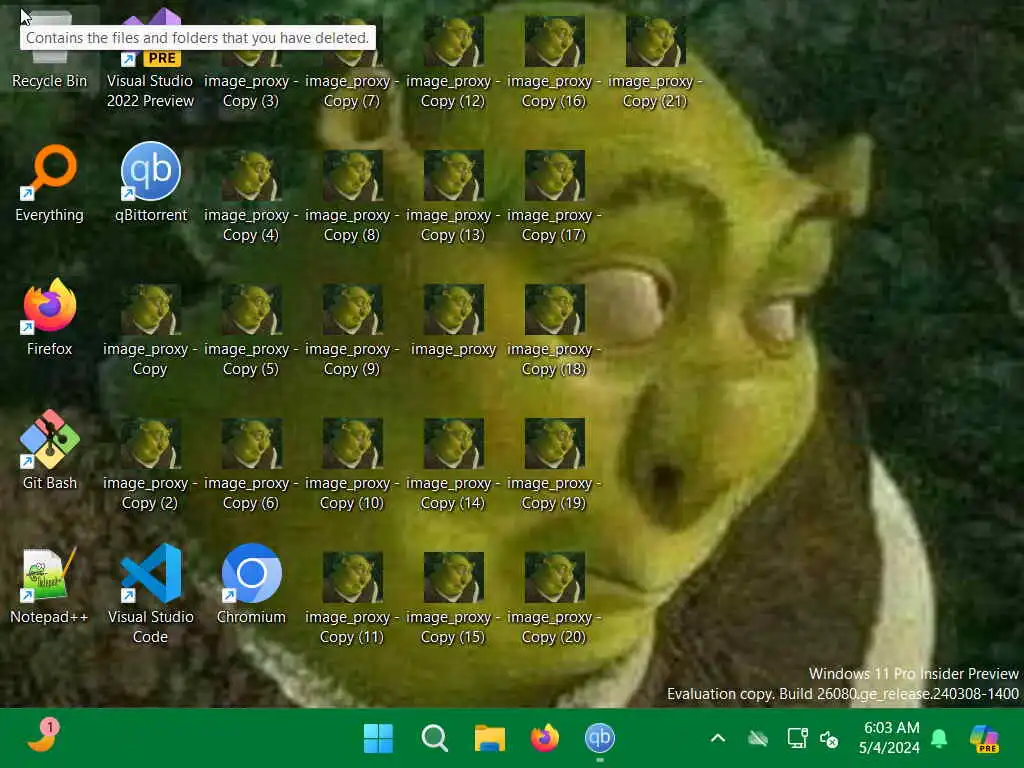Open widgets icon with badge 1
Image resolution: width=1024 pixels, height=768 pixels.
(x=43, y=736)
